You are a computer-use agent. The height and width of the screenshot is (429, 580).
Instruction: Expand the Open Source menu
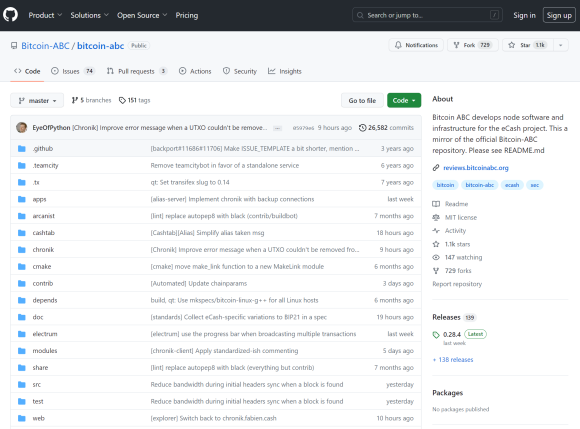(142, 15)
